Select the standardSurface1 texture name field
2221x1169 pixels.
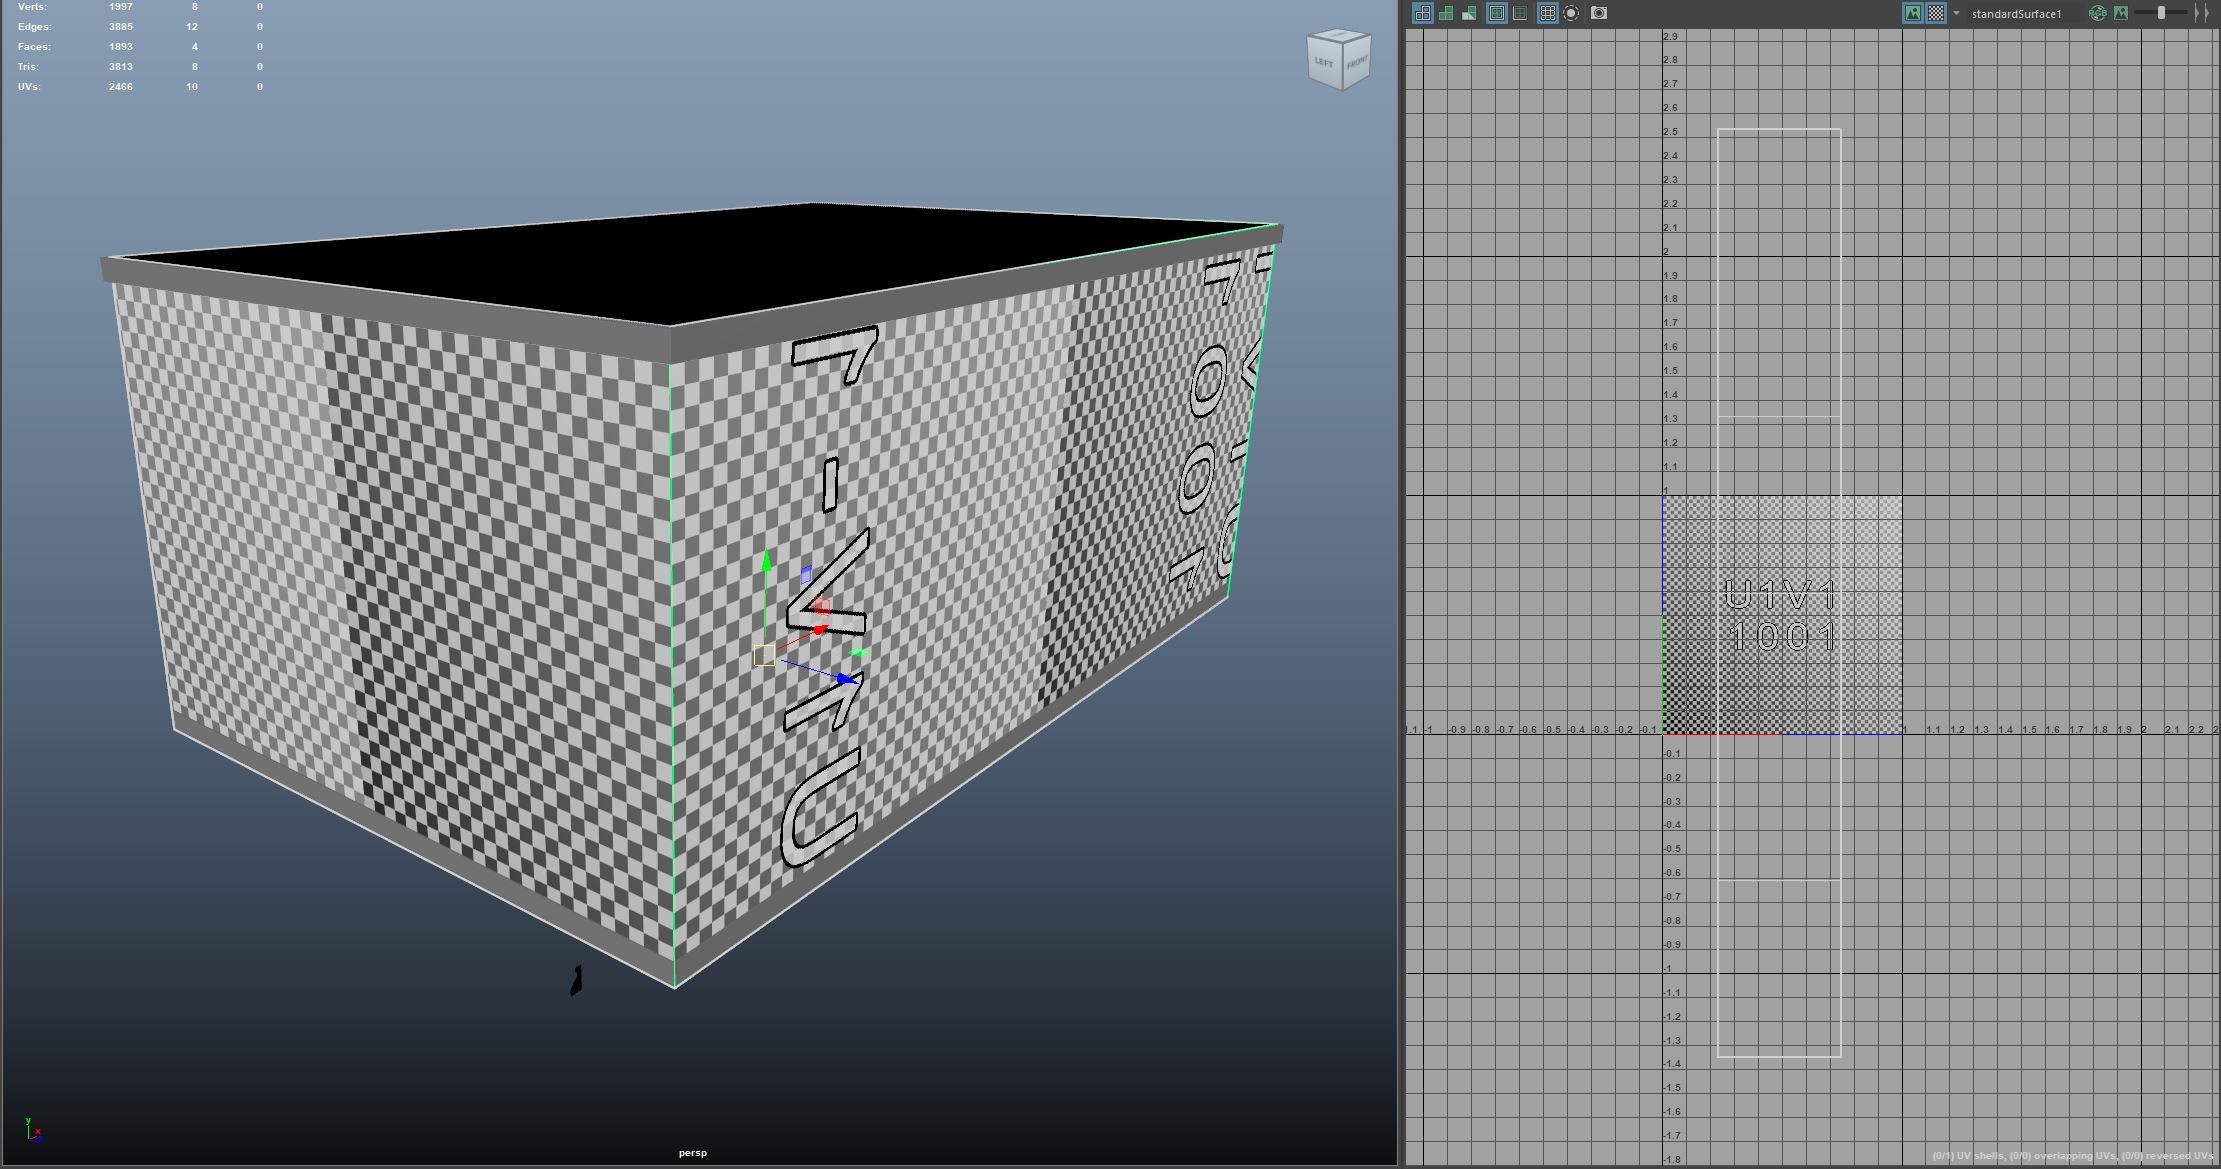coord(2017,14)
